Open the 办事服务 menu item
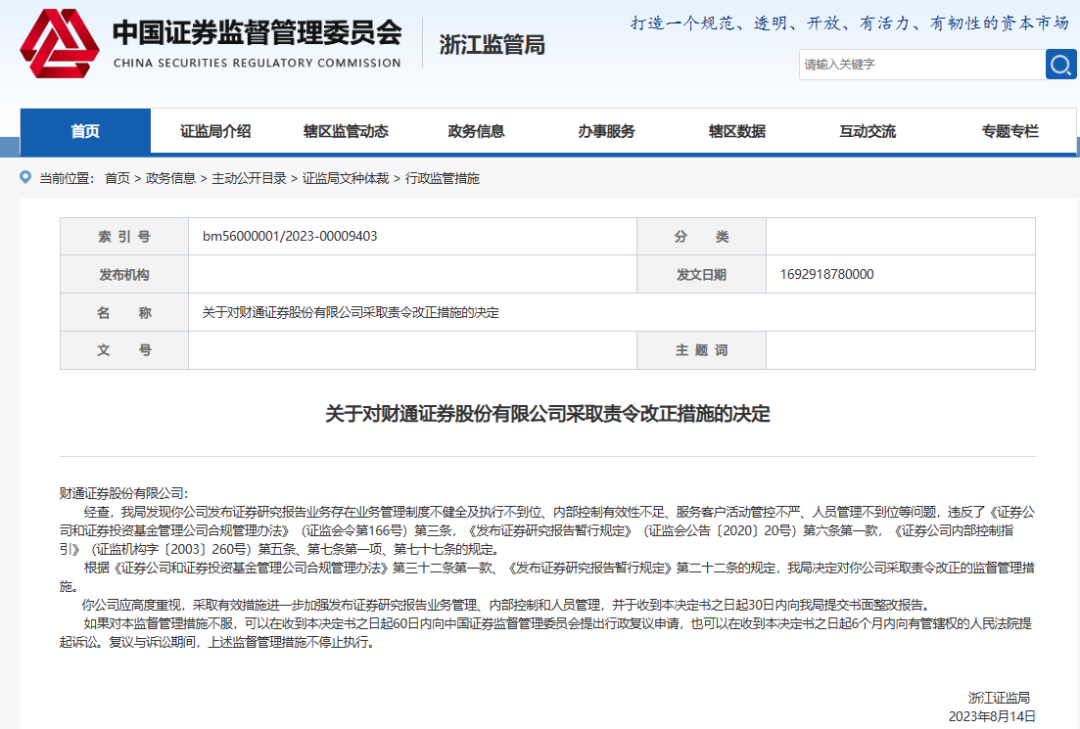1080x729 pixels. pos(606,130)
